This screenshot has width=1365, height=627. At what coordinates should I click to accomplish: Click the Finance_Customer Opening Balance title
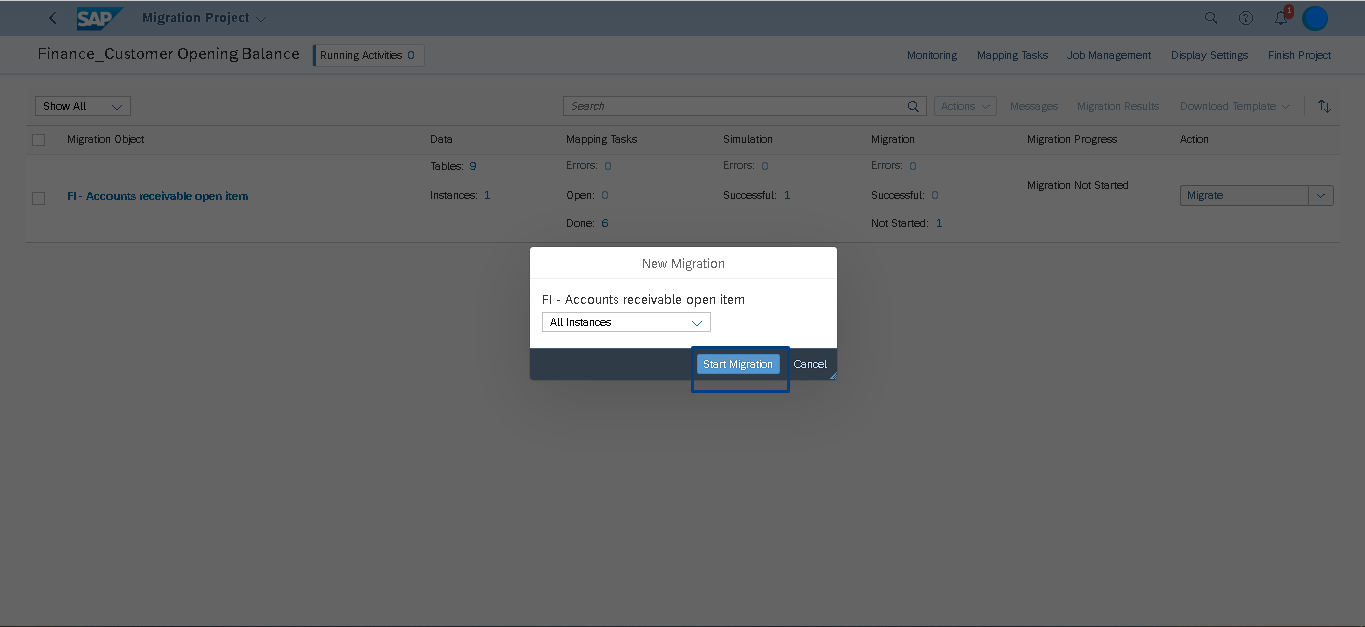(169, 54)
